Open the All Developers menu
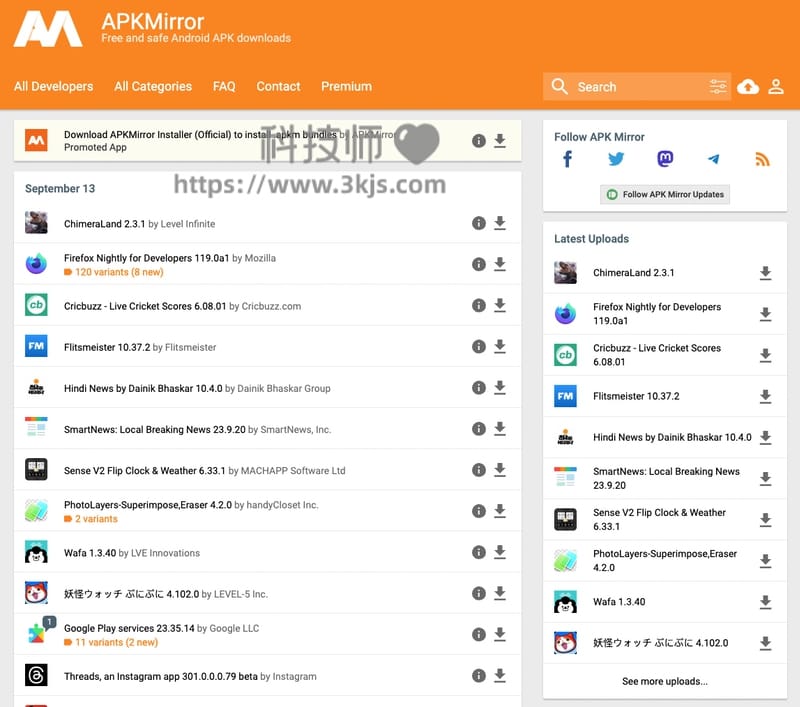This screenshot has width=800, height=707. click(54, 87)
